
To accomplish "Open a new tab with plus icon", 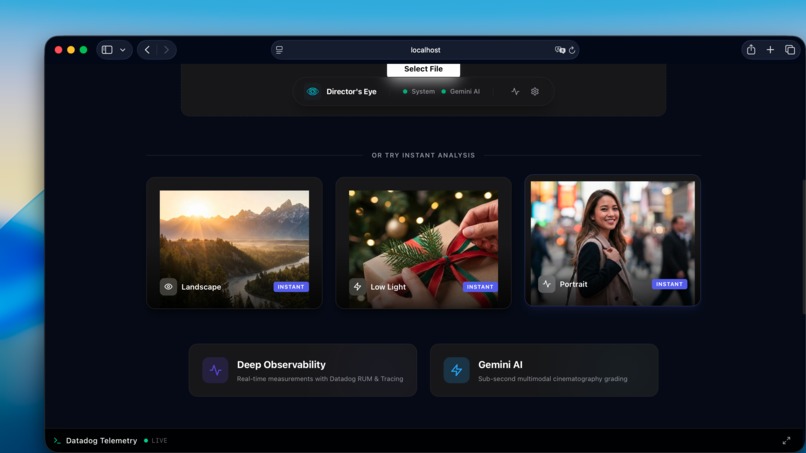I will coord(770,49).
